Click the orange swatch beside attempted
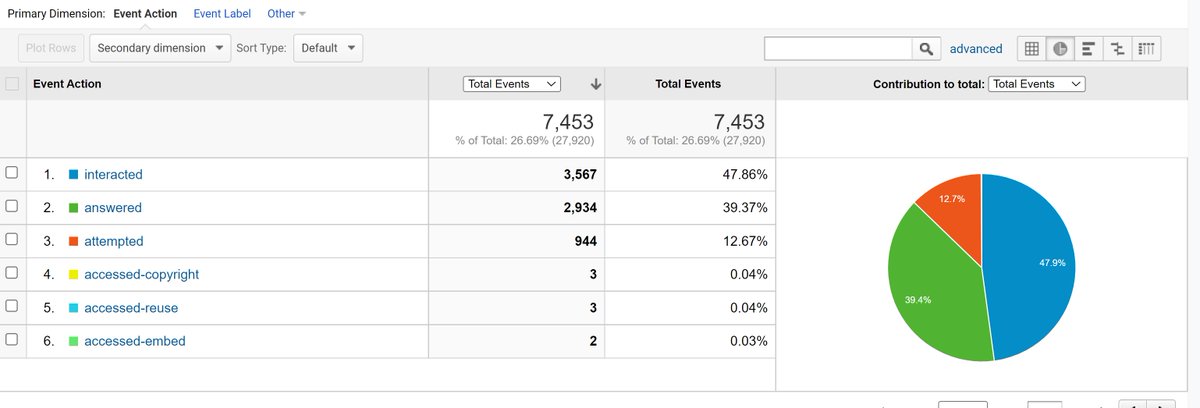Image resolution: width=1200 pixels, height=408 pixels. tap(73, 241)
